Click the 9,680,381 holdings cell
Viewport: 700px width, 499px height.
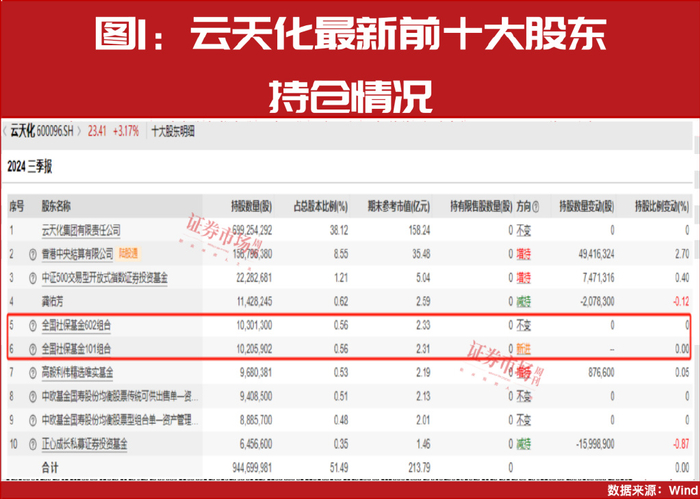pyautogui.click(x=256, y=373)
